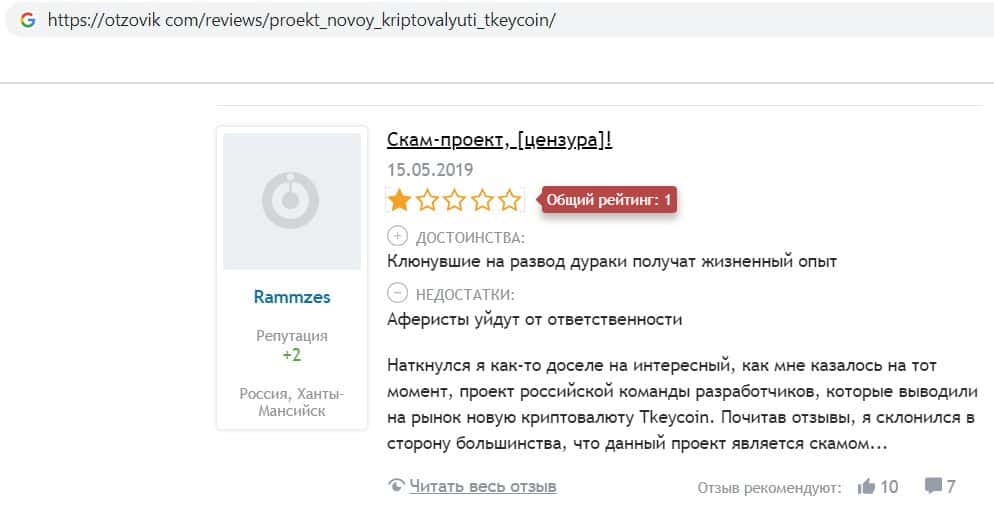Click the second empty rating star

[428, 200]
